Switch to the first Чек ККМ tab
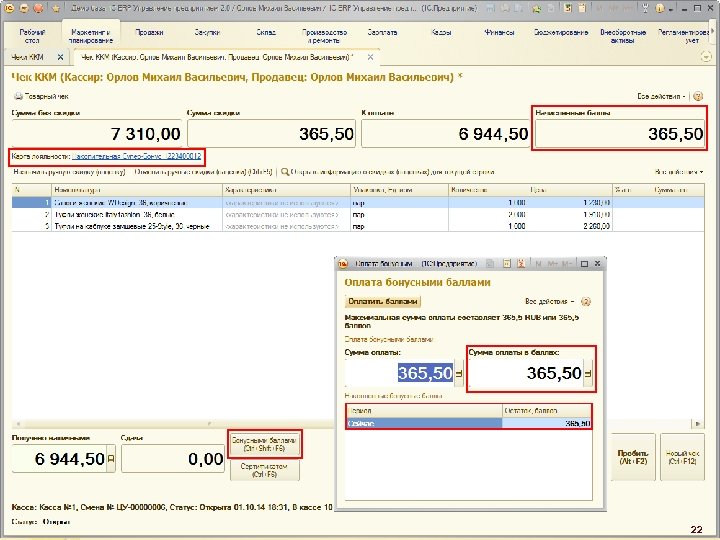The width and height of the screenshot is (720, 540). point(27,56)
